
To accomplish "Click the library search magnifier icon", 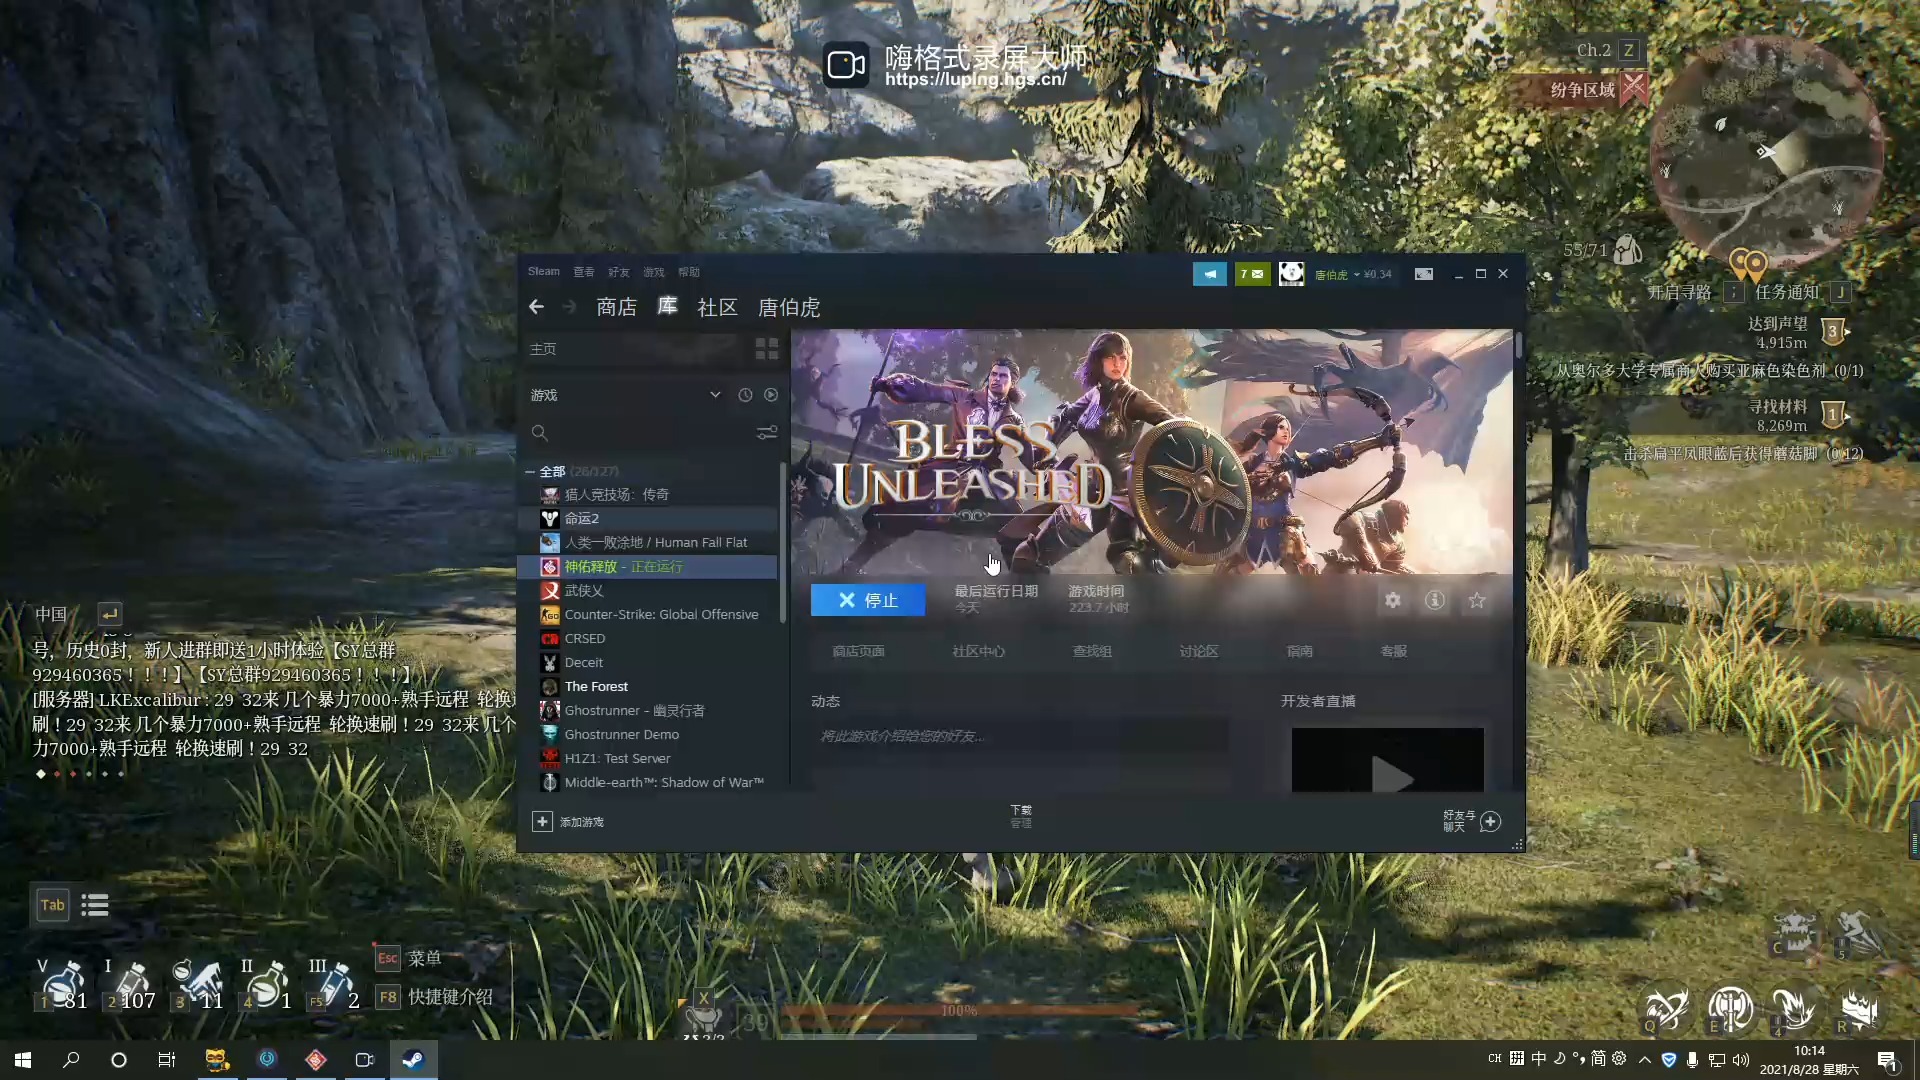I will (x=539, y=433).
